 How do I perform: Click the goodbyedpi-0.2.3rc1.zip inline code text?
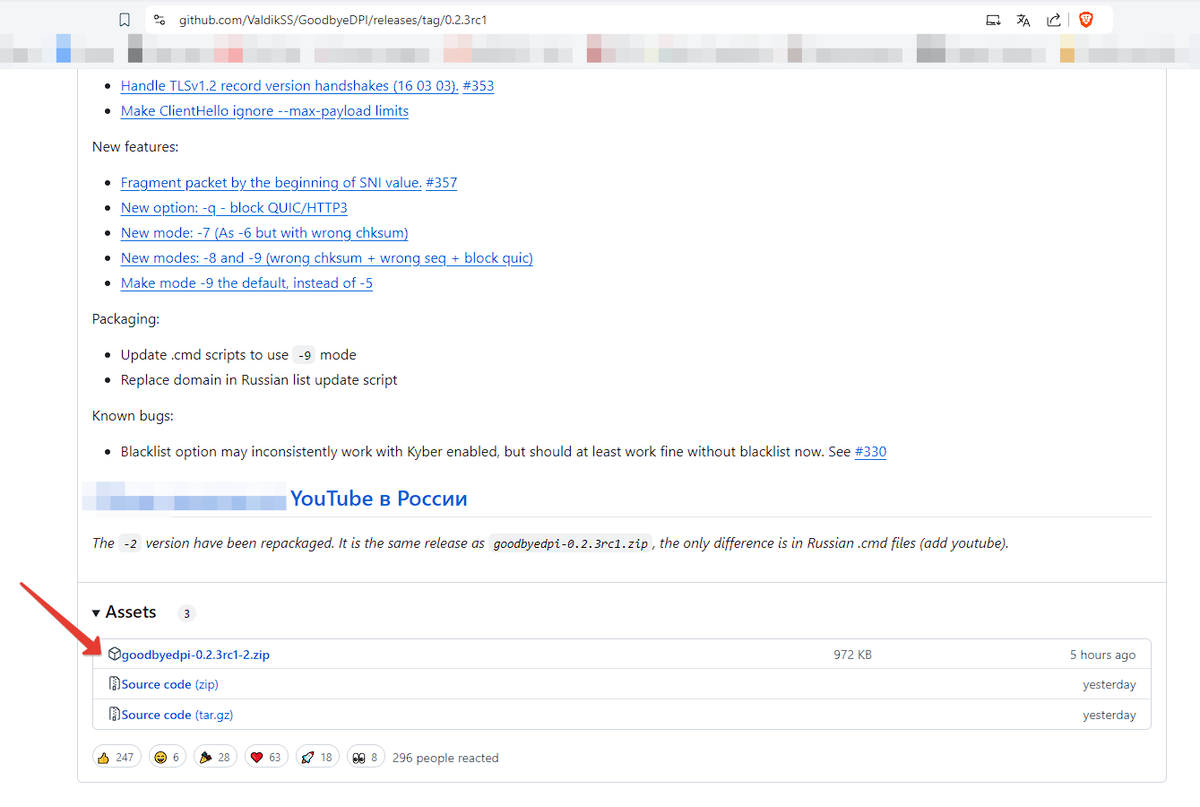(x=571, y=544)
